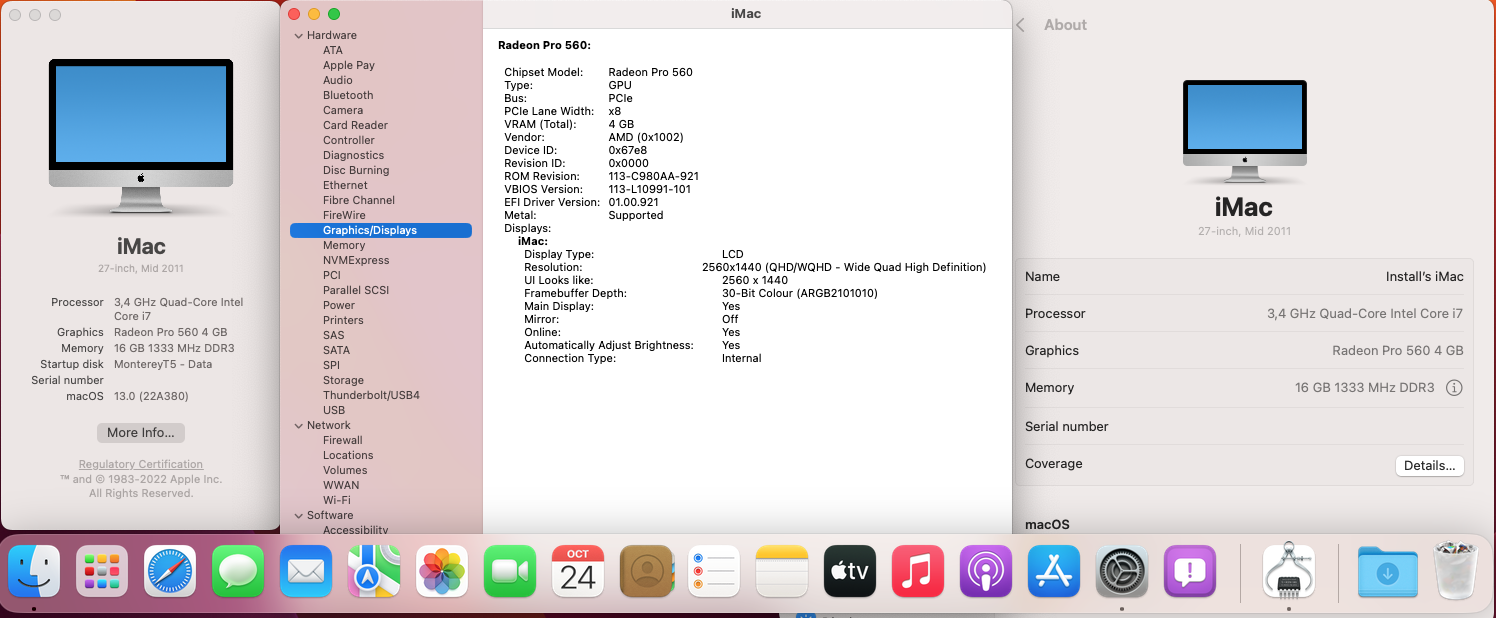The image size is (1496, 618).
Task: Click More Info button
Action: pos(141,433)
